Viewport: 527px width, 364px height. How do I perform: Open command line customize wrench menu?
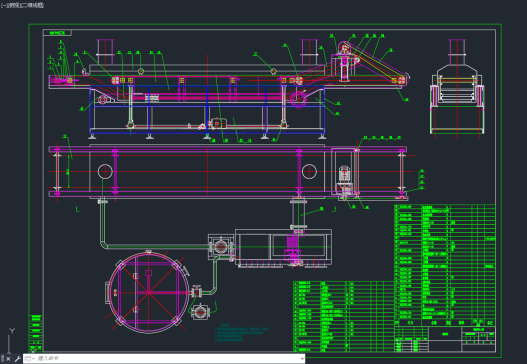pyautogui.click(x=17, y=359)
